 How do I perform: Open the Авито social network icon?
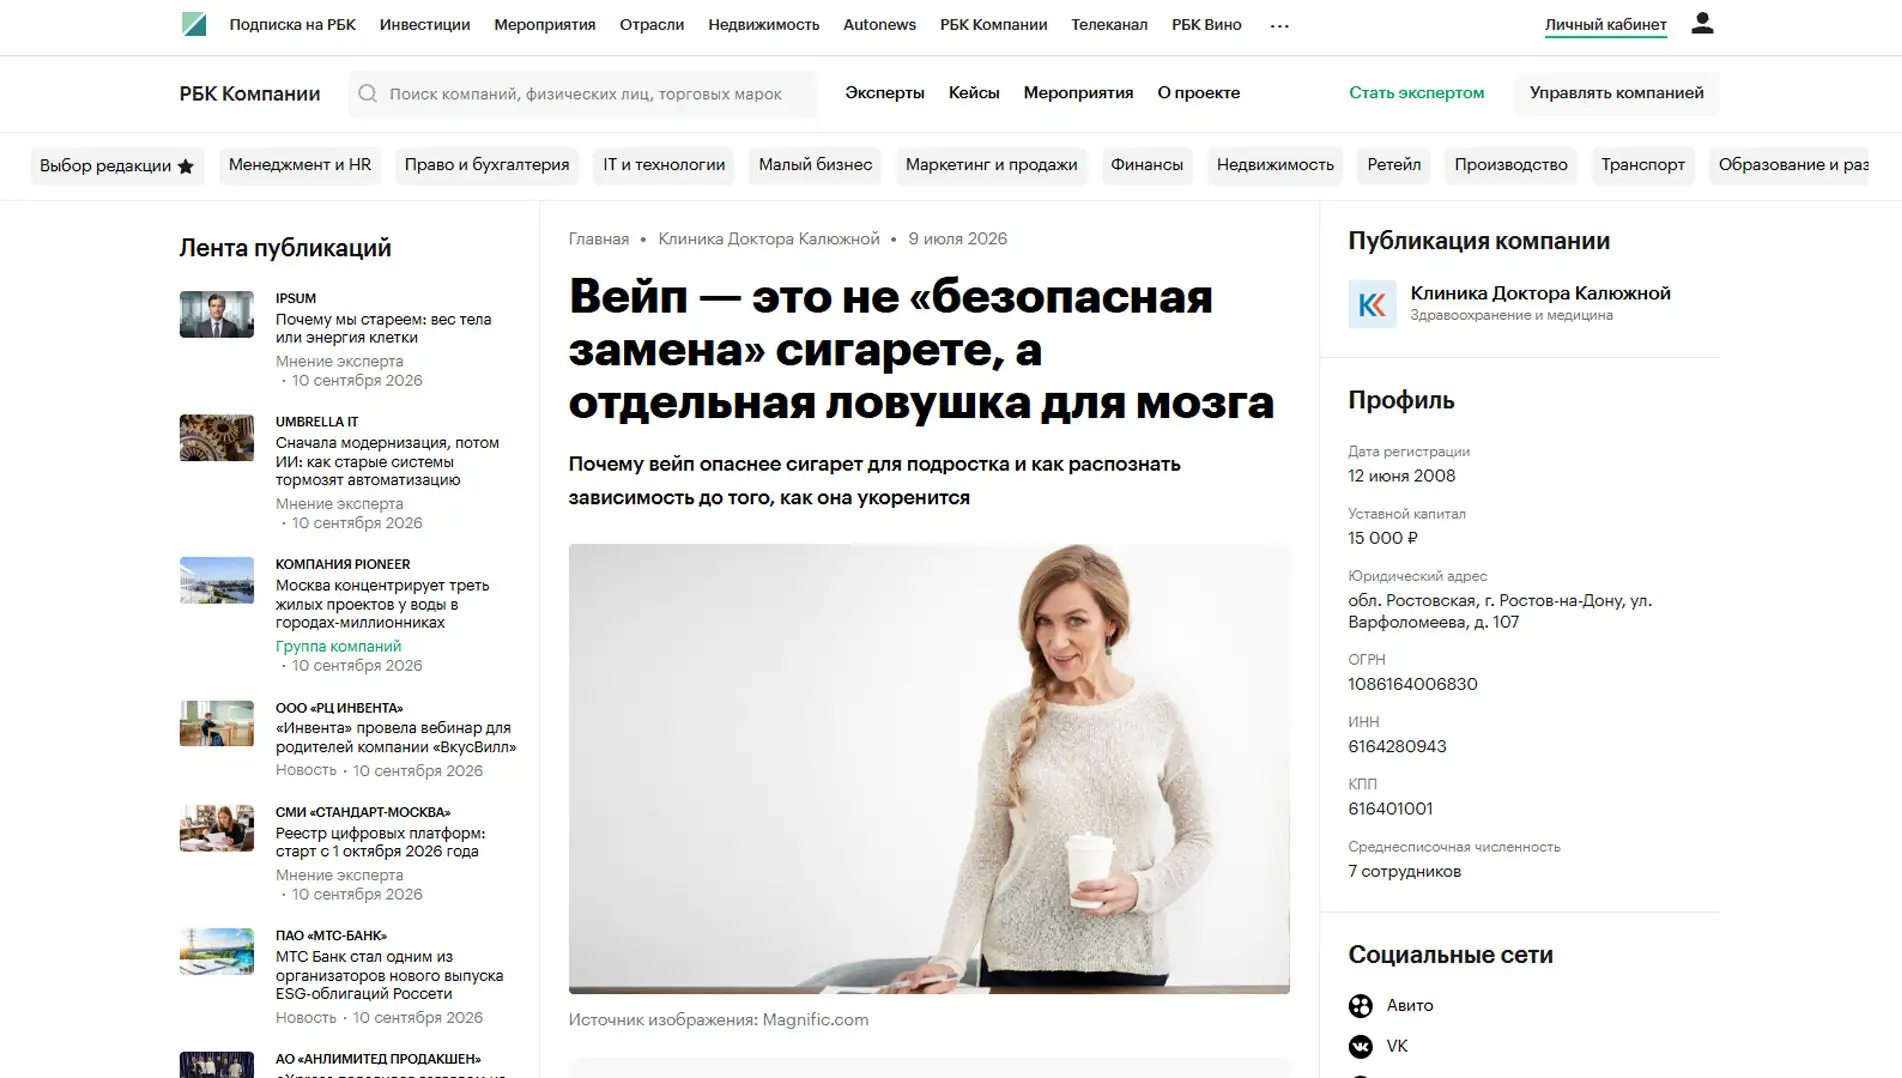click(x=1360, y=1006)
